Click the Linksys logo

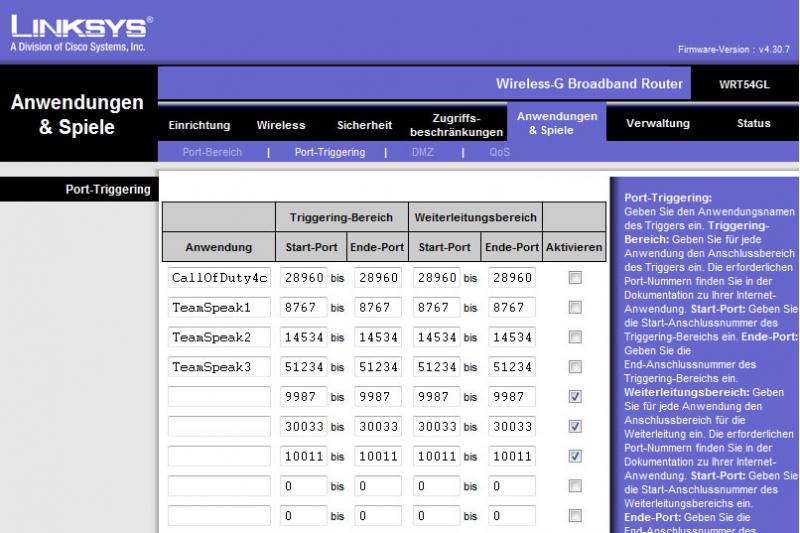(x=80, y=30)
